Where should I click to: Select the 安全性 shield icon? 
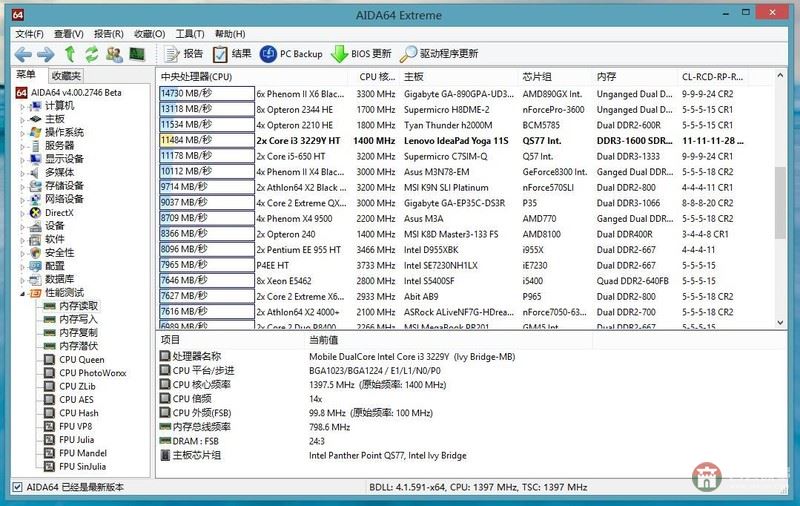click(x=35, y=252)
